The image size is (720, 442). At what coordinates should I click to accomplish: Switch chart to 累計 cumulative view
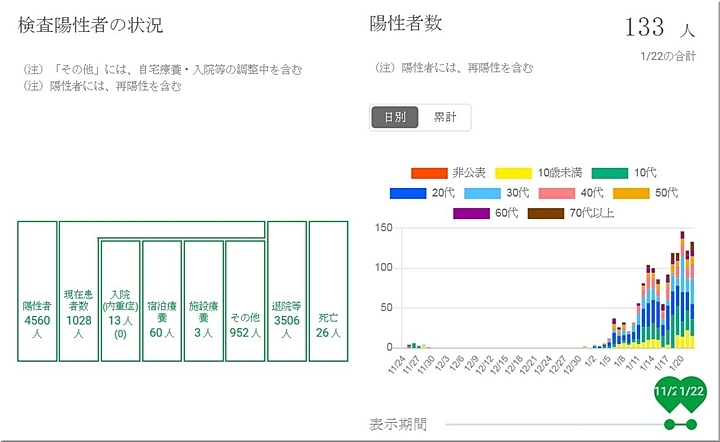(444, 117)
